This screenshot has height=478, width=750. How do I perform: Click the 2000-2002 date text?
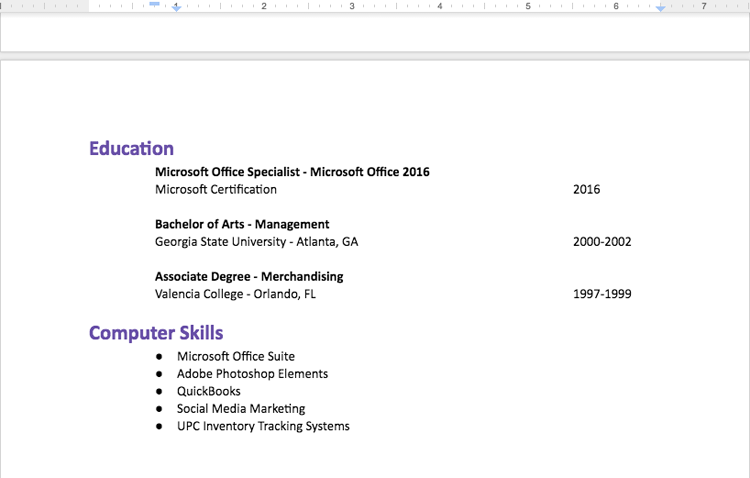(602, 242)
